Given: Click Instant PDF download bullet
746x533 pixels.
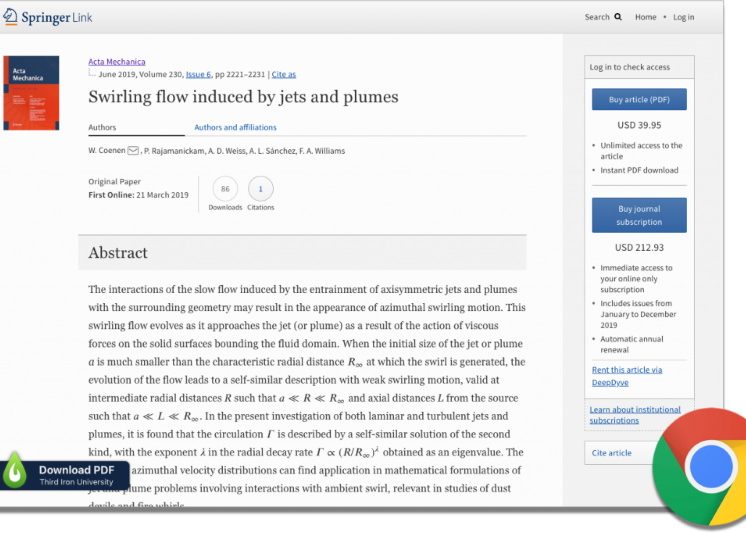Looking at the screenshot, I should click(x=639, y=170).
